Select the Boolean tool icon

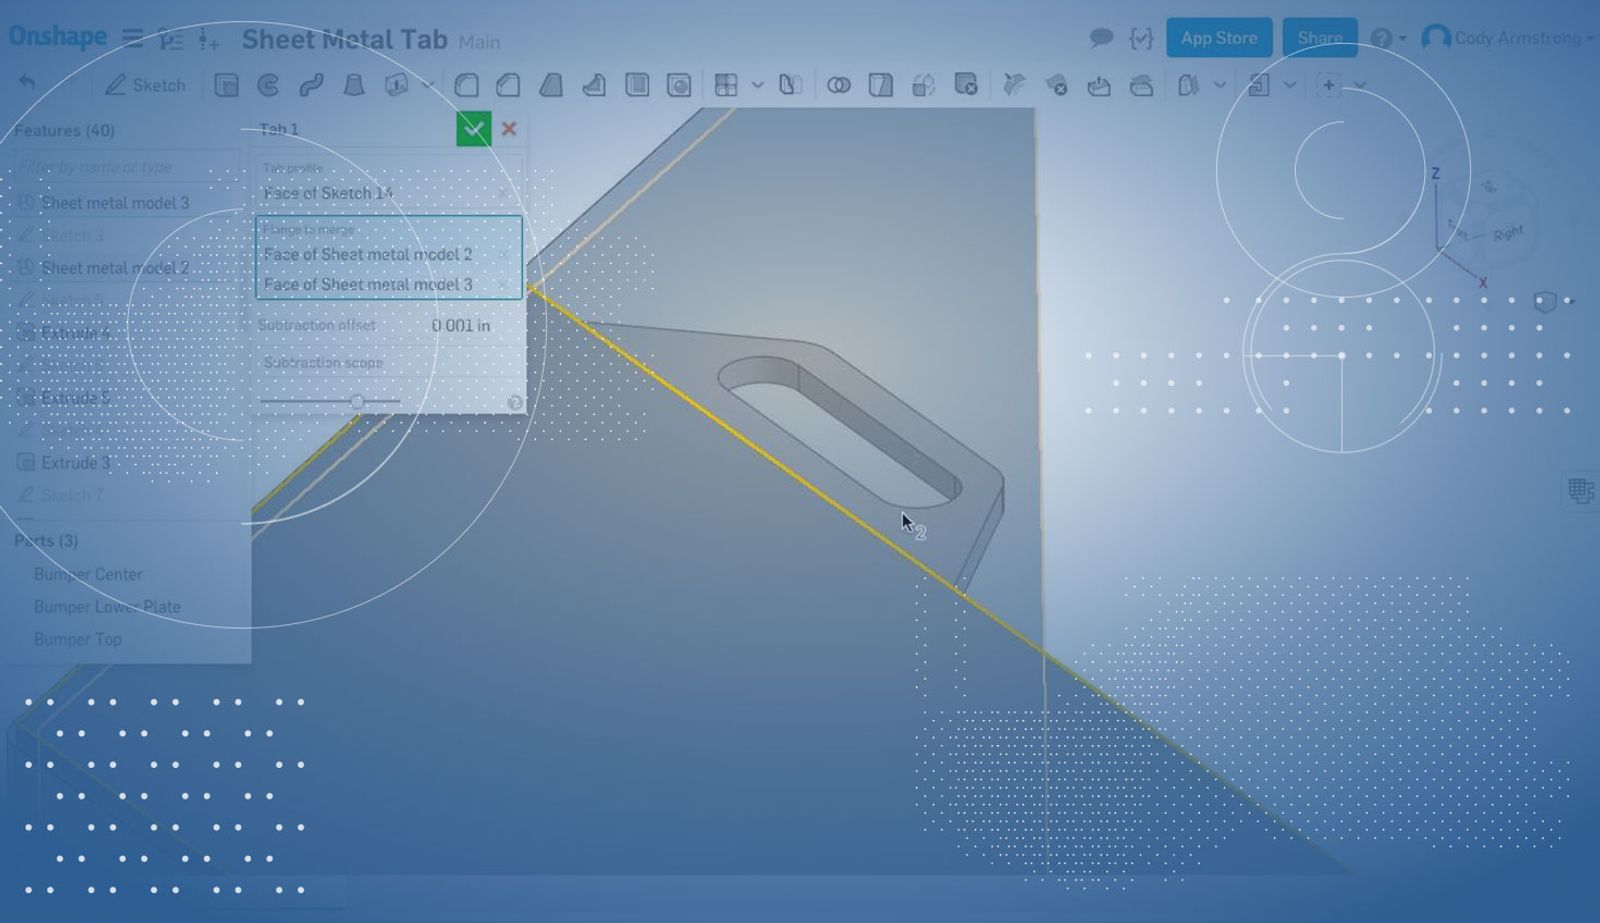[x=839, y=86]
